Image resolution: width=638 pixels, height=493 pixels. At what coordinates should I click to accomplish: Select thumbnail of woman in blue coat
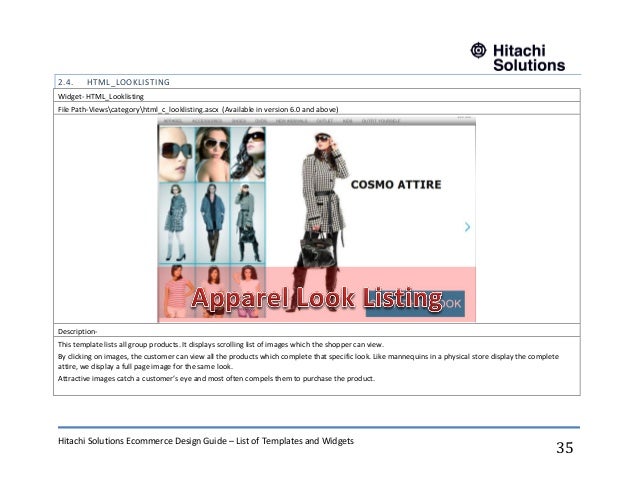[212, 223]
